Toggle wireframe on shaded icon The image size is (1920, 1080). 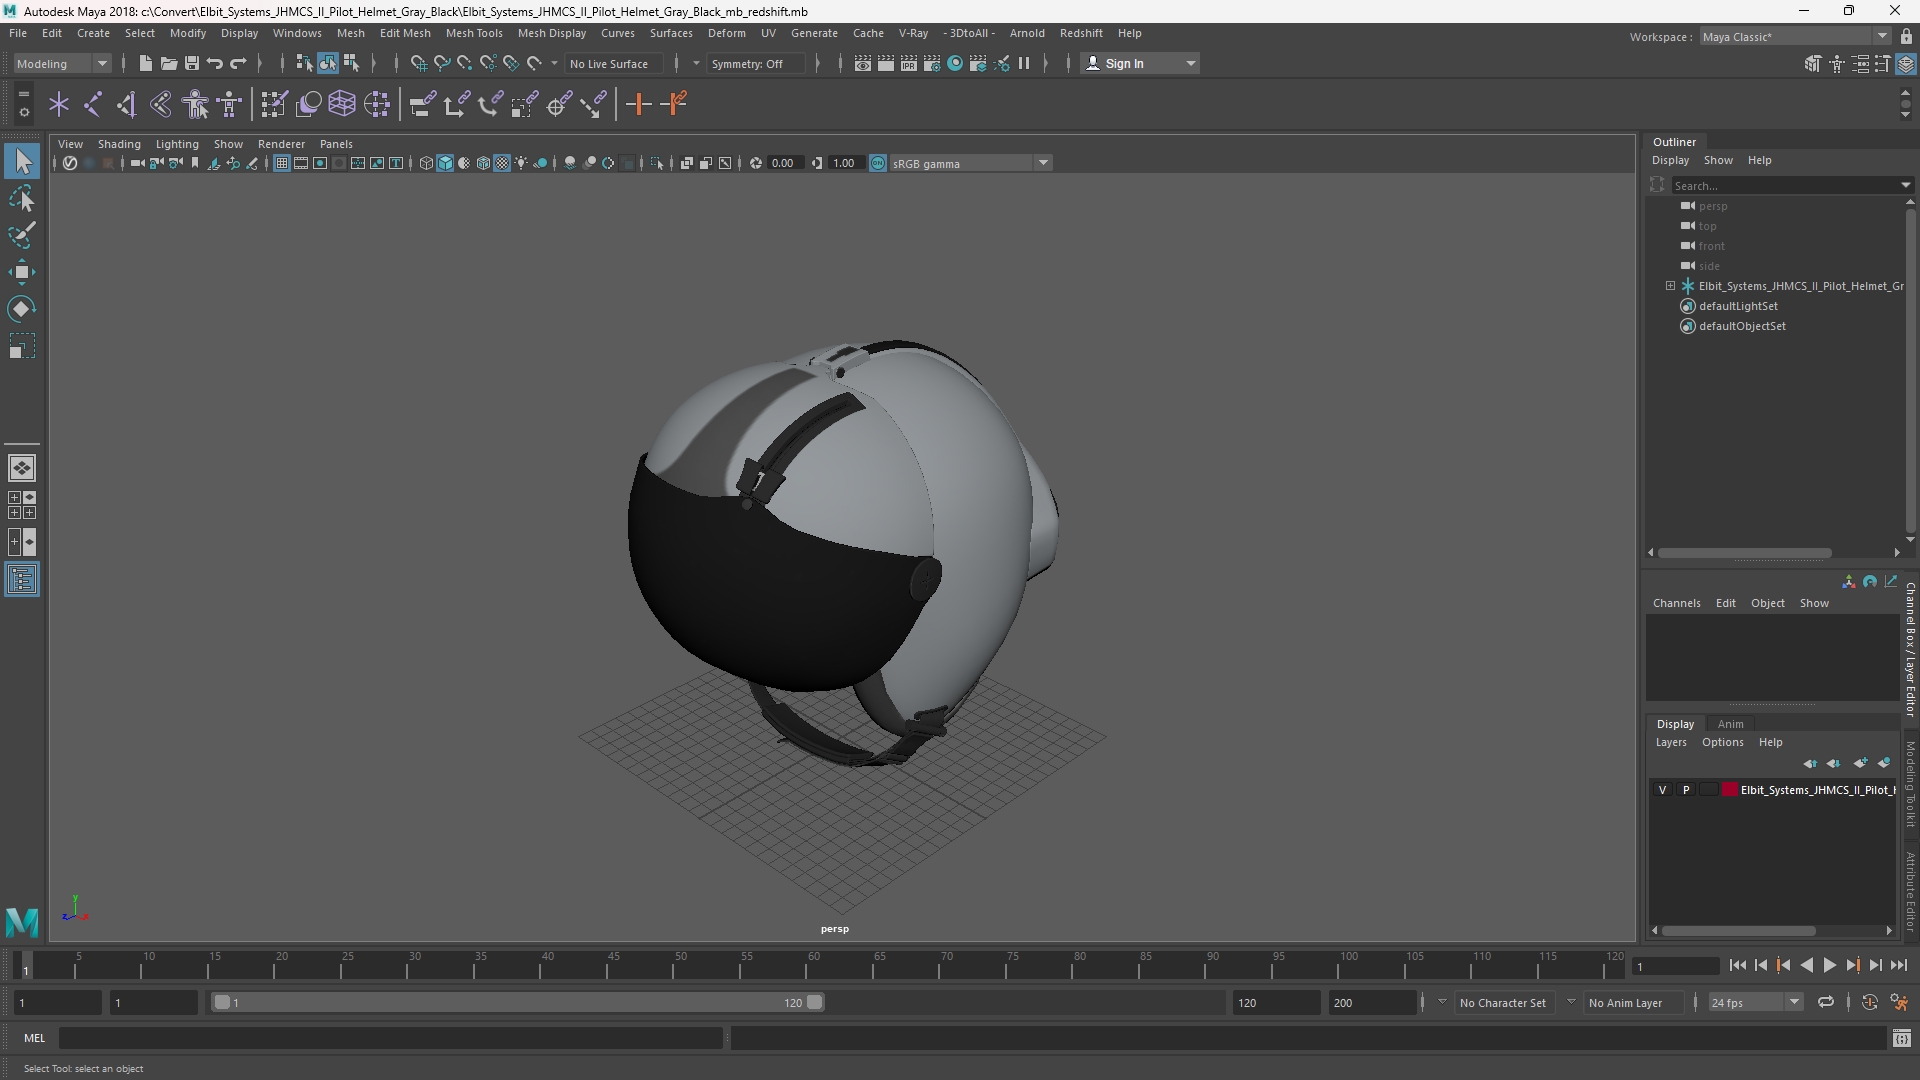[x=483, y=163]
